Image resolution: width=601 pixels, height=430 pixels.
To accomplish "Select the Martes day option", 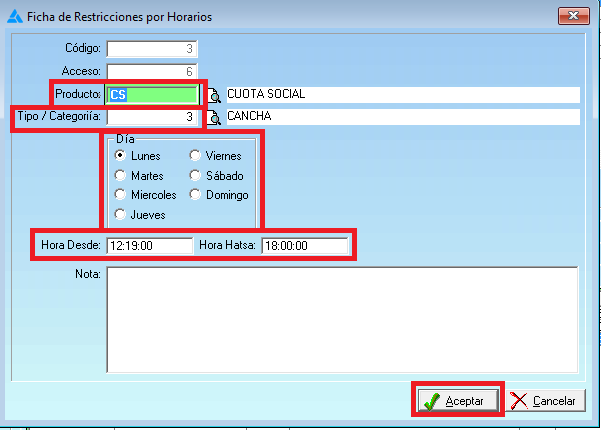I will tap(120, 176).
